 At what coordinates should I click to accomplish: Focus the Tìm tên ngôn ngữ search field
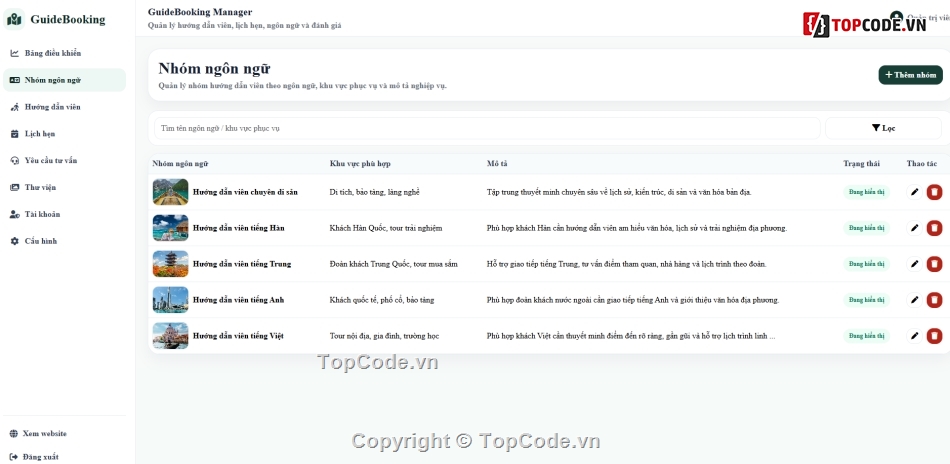click(487, 128)
